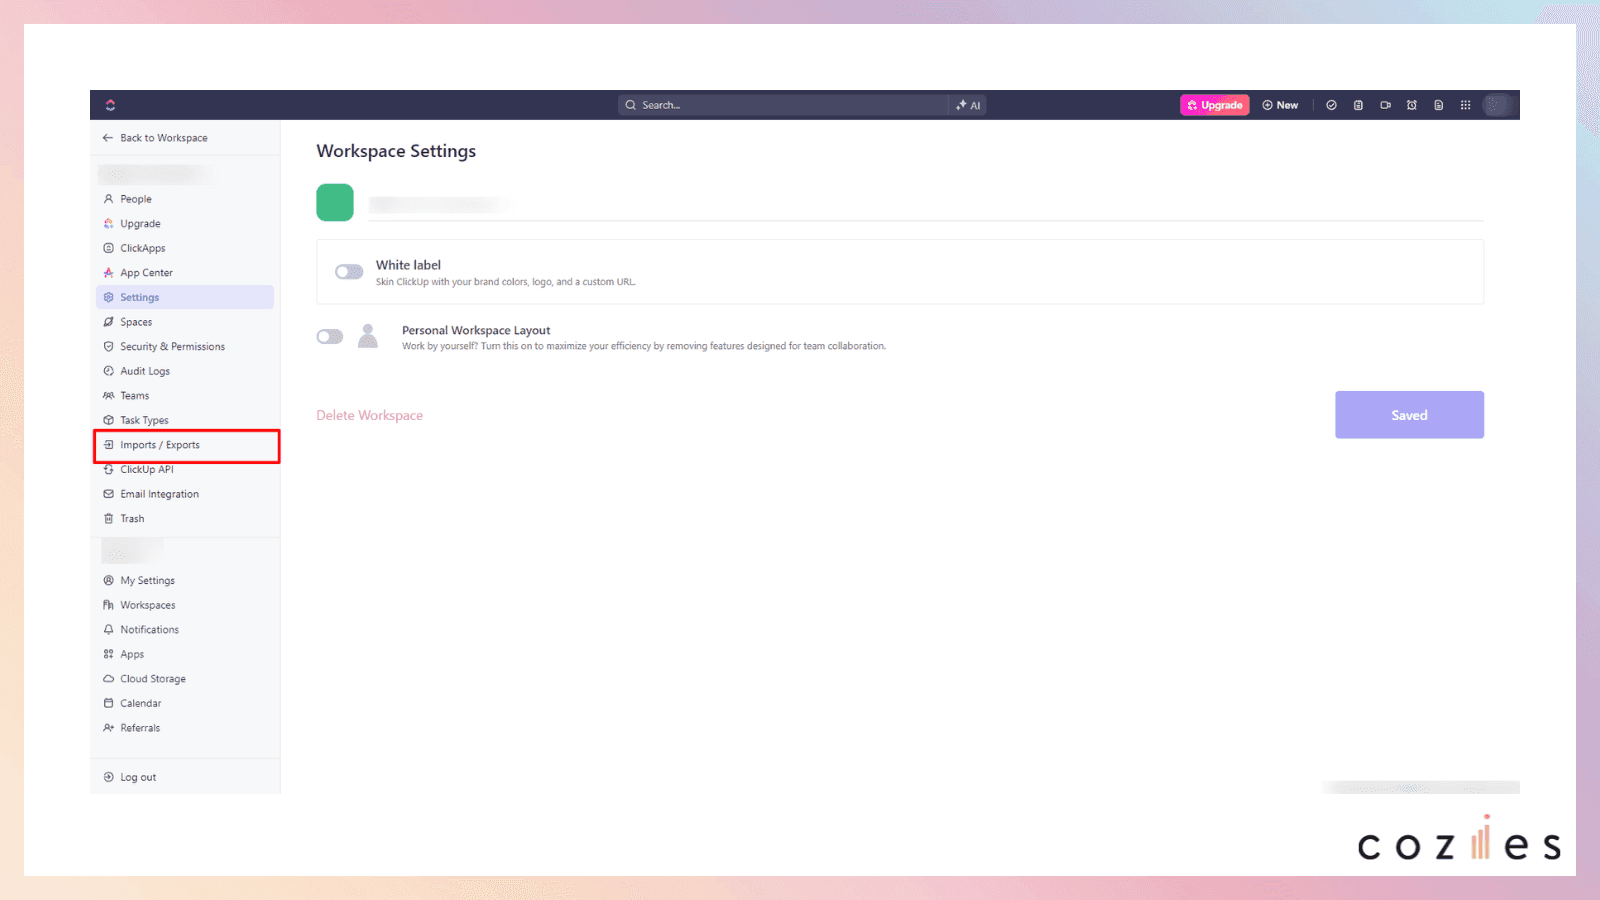This screenshot has height=900, width=1600.
Task: Click the person icon beside Personal Workspace Layout
Action: (368, 336)
